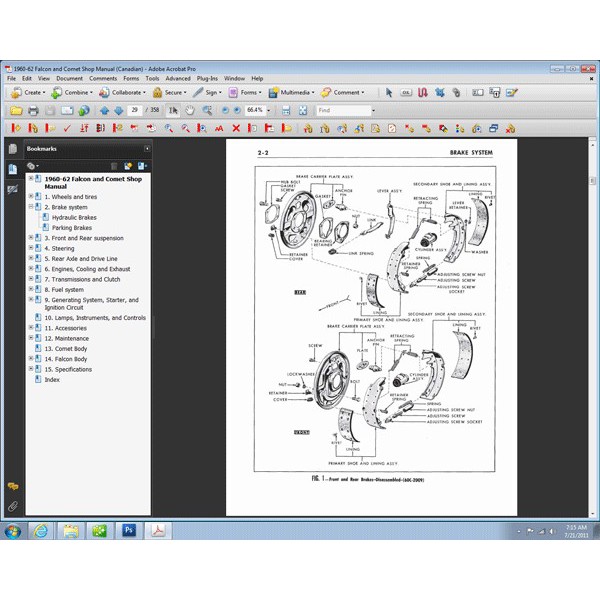Select the 13. Comet Body bookmark
600x600 pixels.
coord(66,349)
